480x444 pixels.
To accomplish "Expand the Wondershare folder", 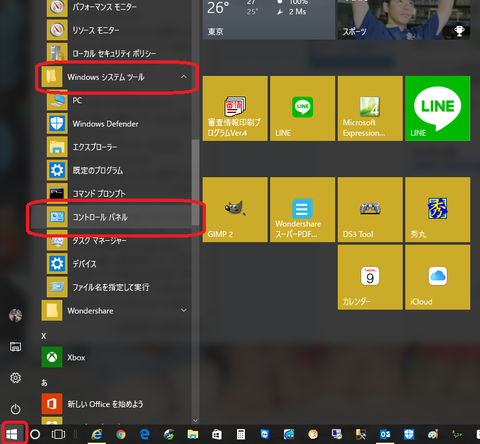I will [x=115, y=311].
